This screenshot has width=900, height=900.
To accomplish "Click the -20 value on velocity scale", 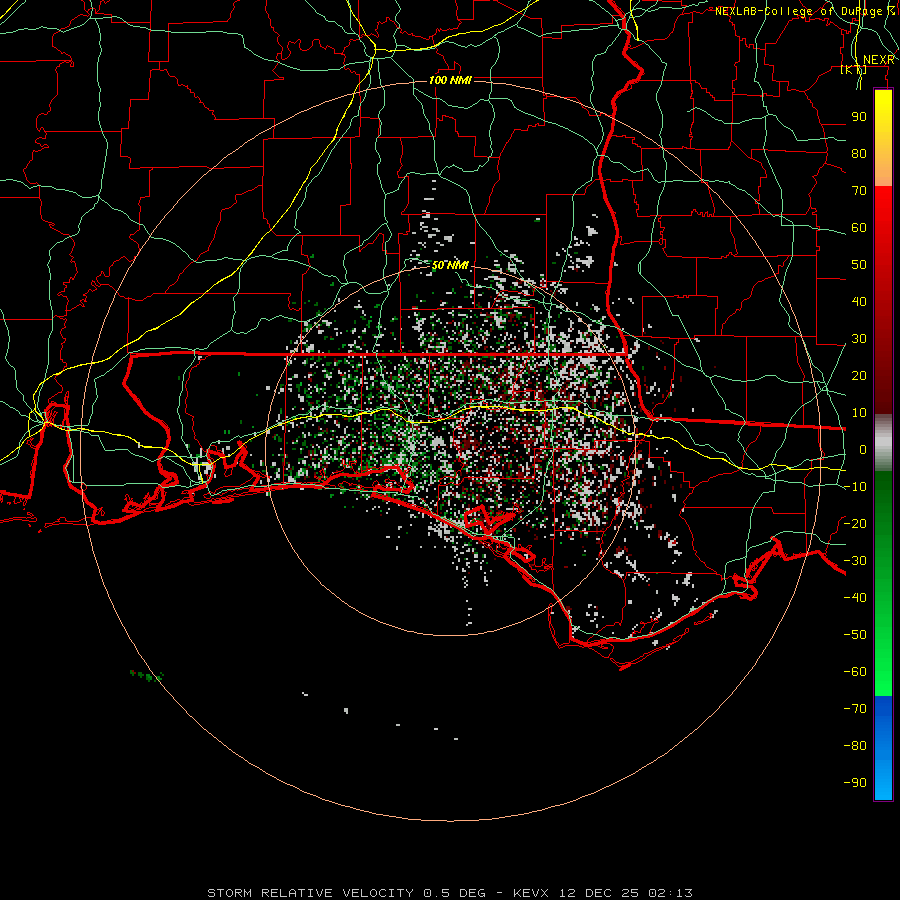I will coord(855,524).
